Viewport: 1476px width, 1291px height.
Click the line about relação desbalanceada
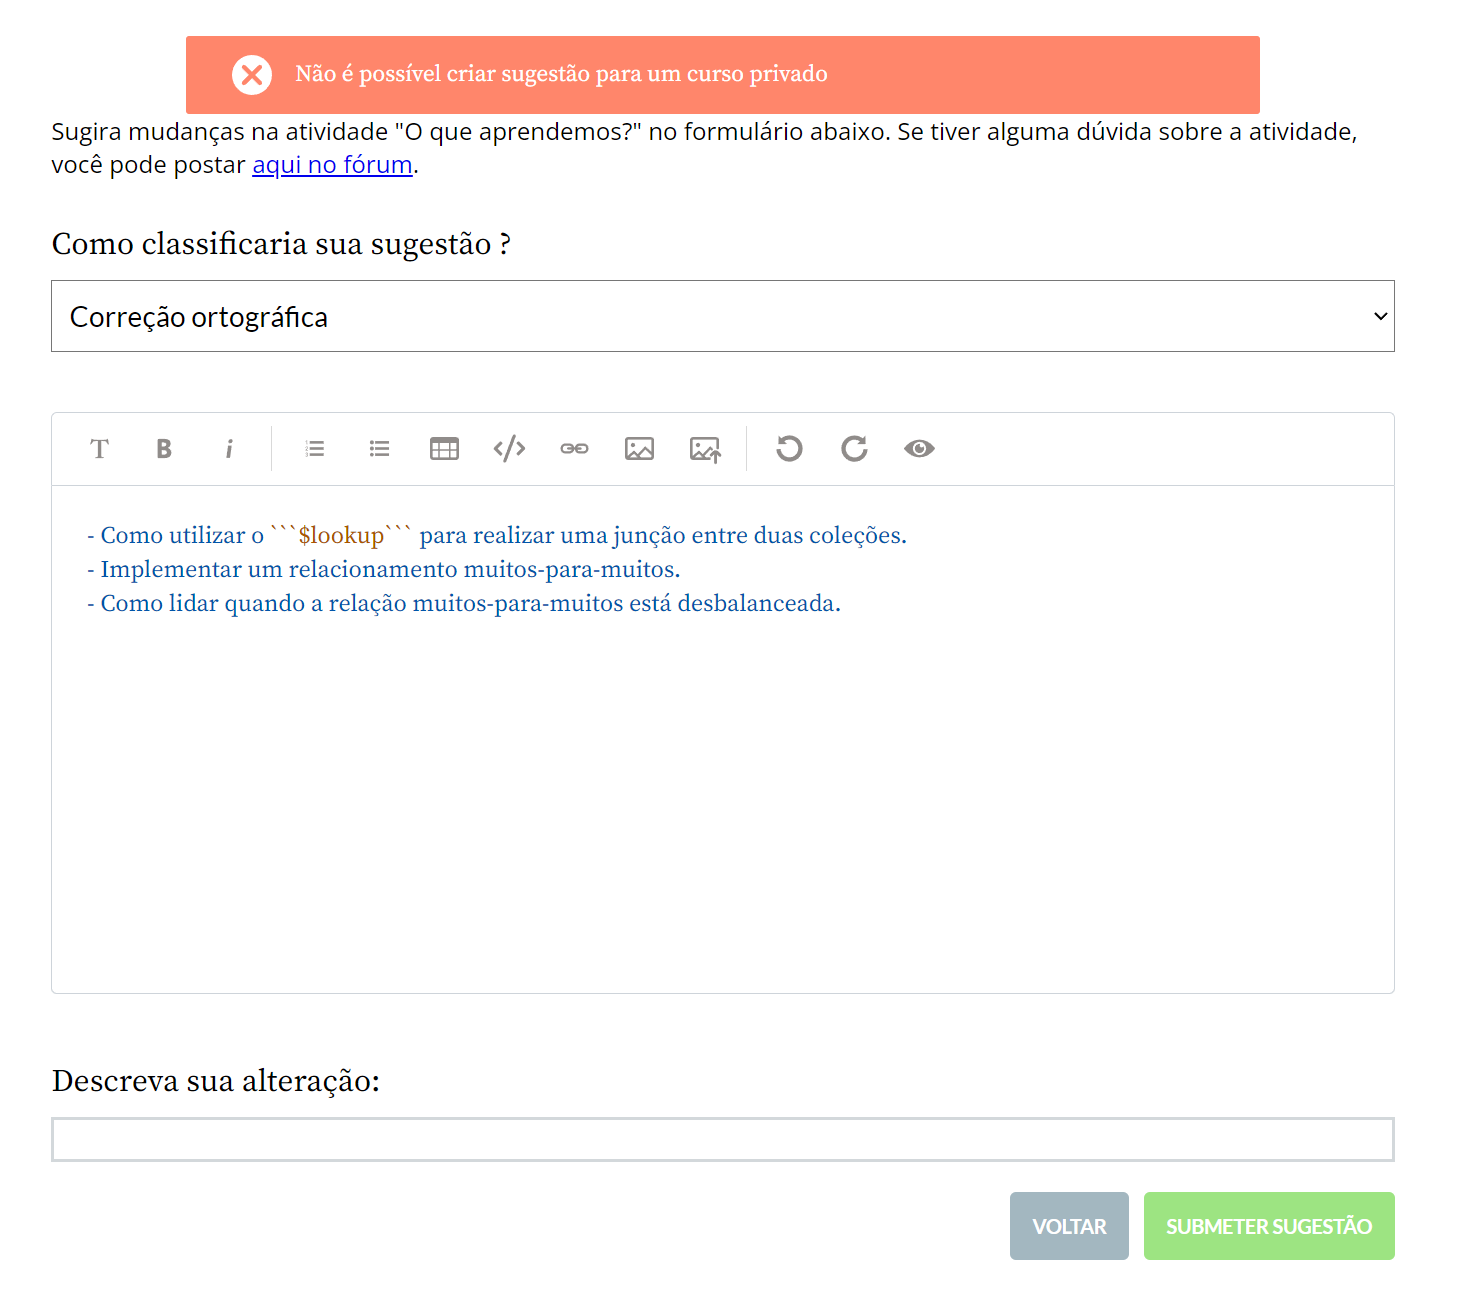[464, 604]
